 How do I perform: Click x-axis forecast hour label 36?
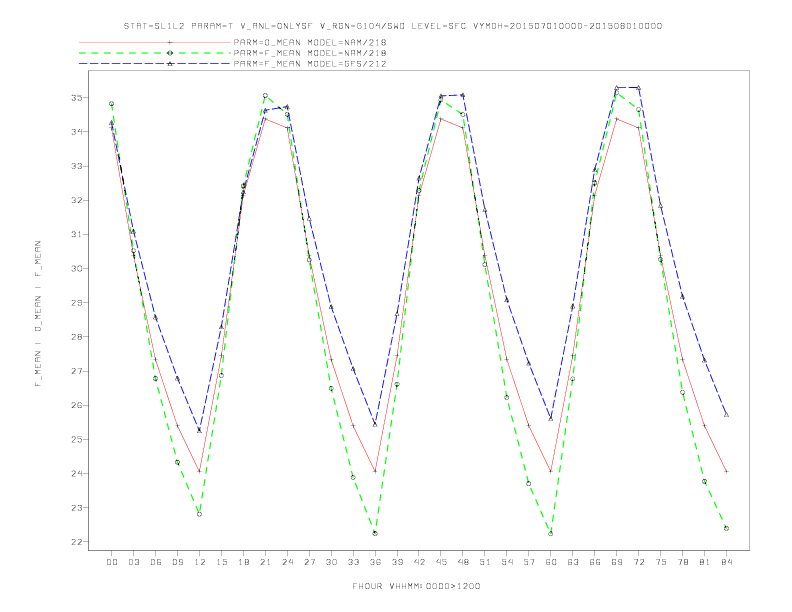pyautogui.click(x=375, y=562)
